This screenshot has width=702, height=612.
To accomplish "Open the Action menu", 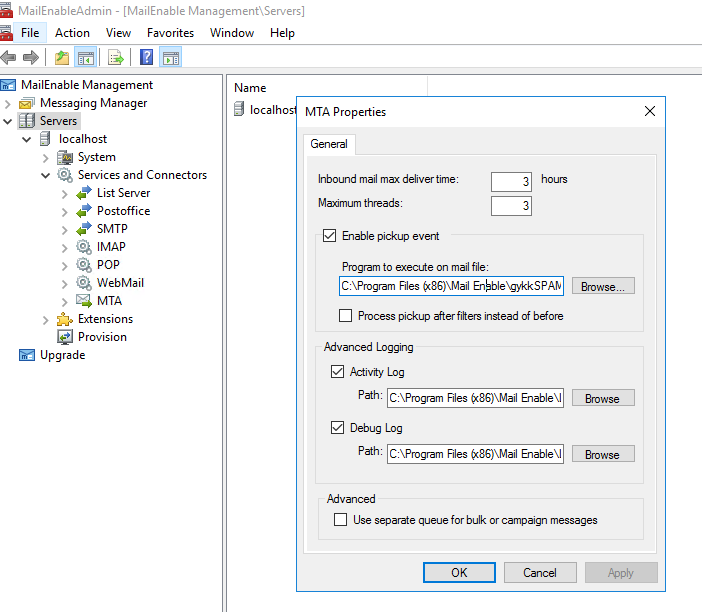I will click(72, 33).
